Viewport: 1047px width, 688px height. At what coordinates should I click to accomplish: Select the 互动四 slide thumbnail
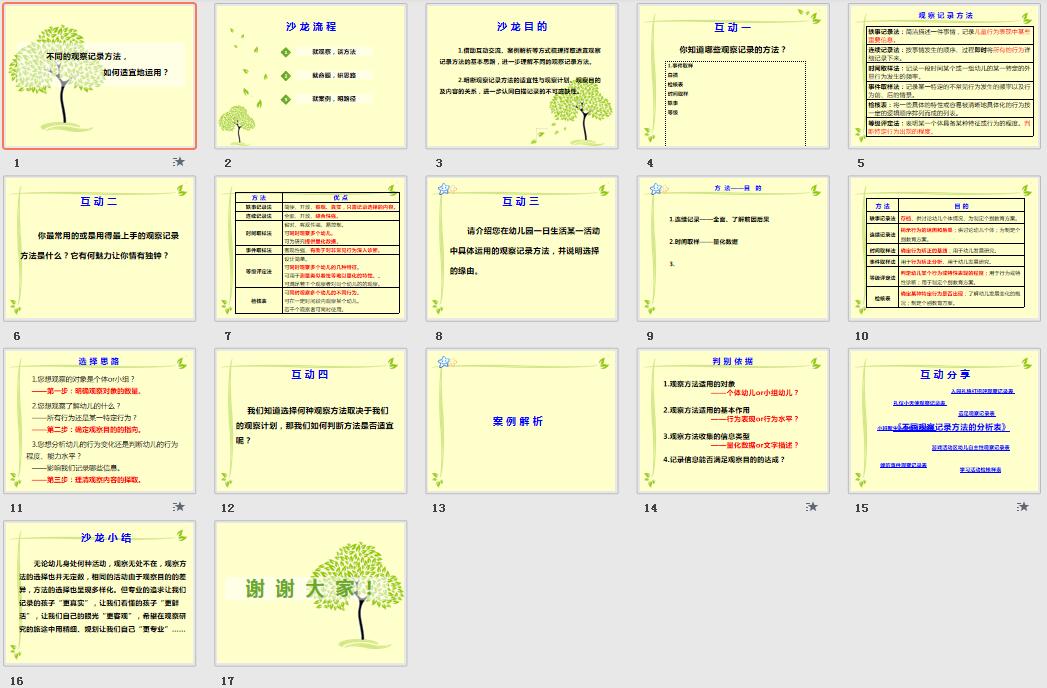(x=310, y=421)
